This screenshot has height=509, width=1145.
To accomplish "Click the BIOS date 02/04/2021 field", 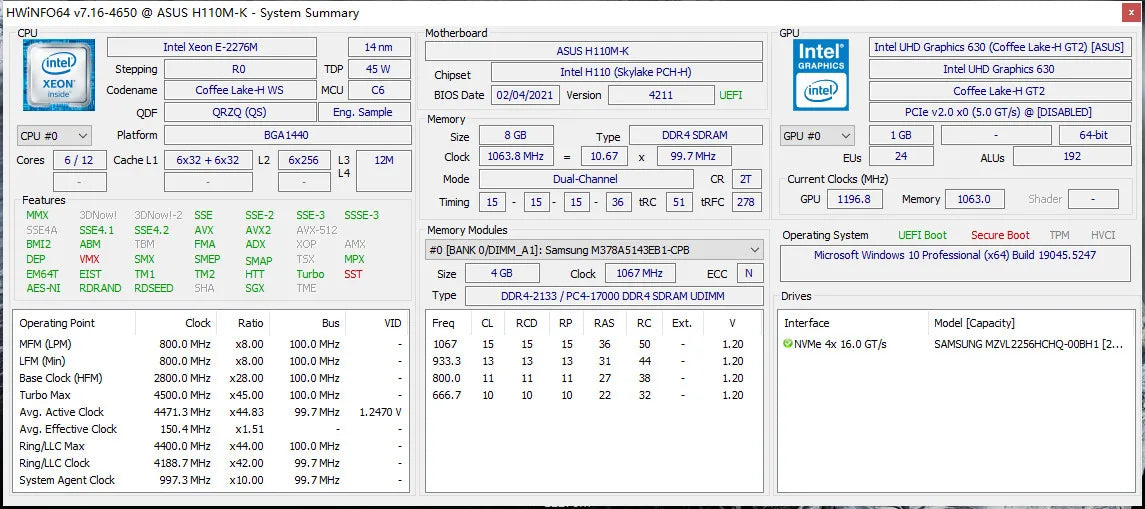I will (526, 95).
